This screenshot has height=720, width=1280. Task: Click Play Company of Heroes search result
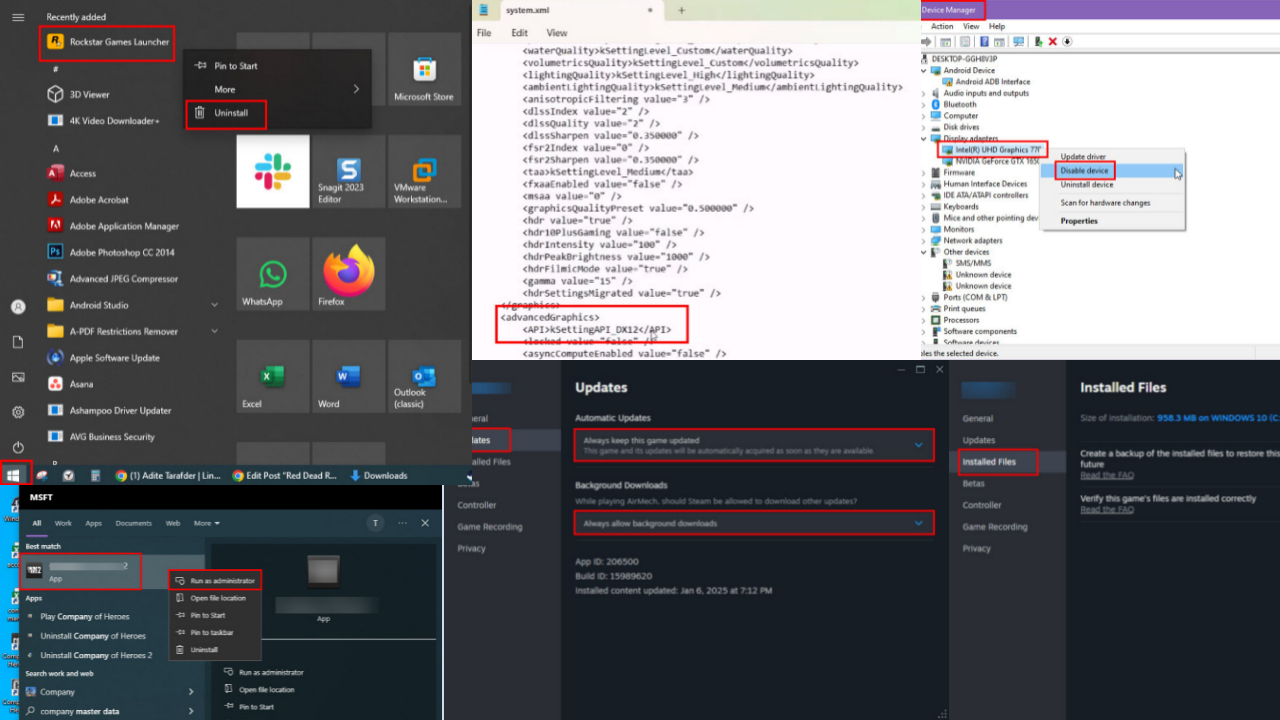tap(84, 616)
